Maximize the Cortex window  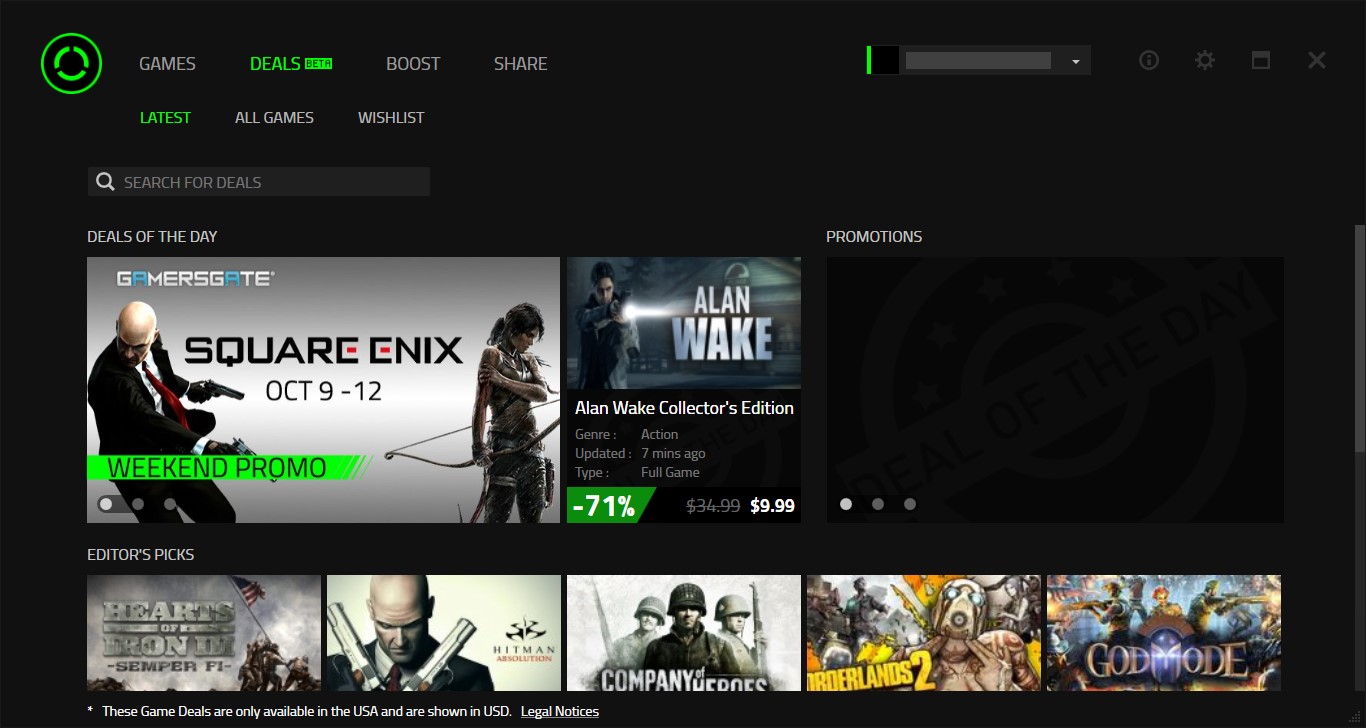[x=1261, y=60]
